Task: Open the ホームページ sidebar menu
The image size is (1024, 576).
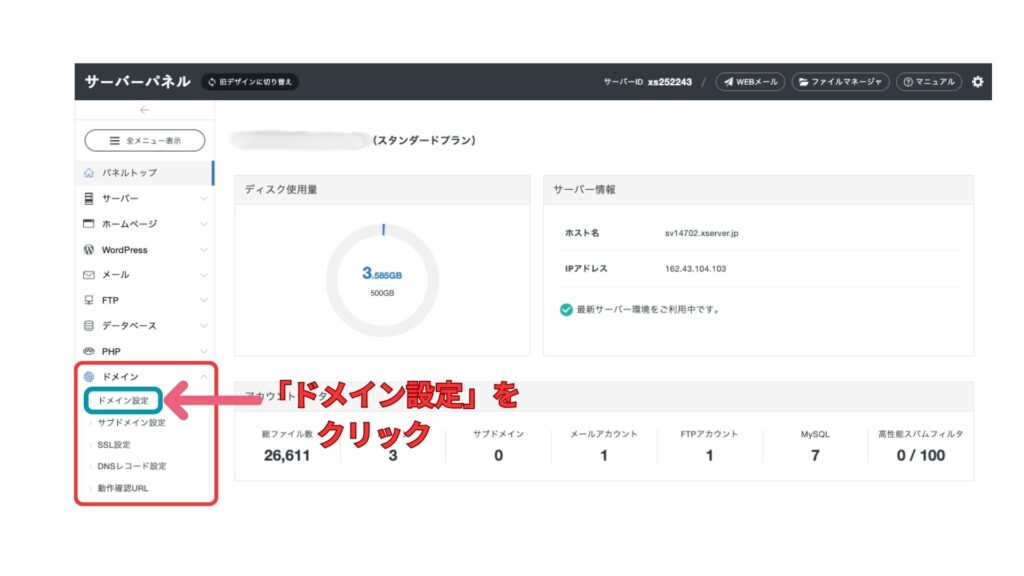Action: (x=144, y=223)
